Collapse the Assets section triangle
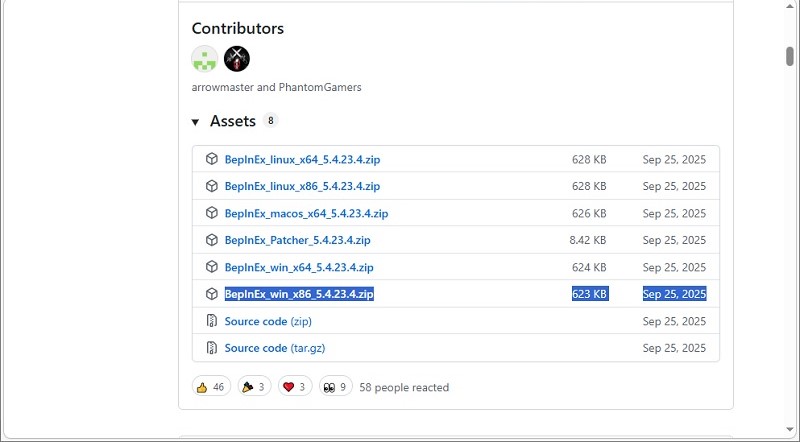 (196, 122)
